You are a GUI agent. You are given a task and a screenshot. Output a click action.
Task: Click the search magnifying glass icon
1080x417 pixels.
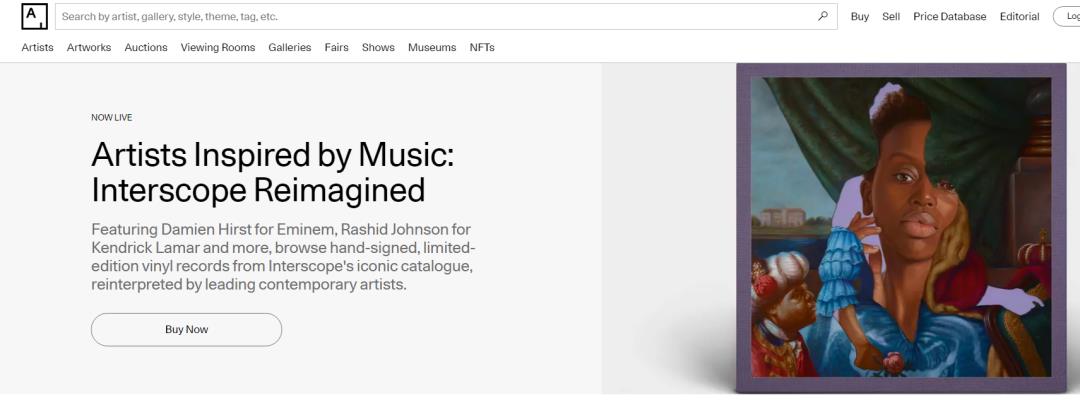point(823,16)
